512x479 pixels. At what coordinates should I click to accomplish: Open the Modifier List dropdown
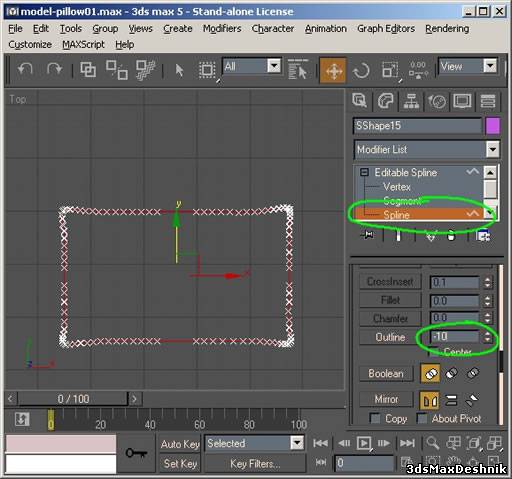coord(426,149)
